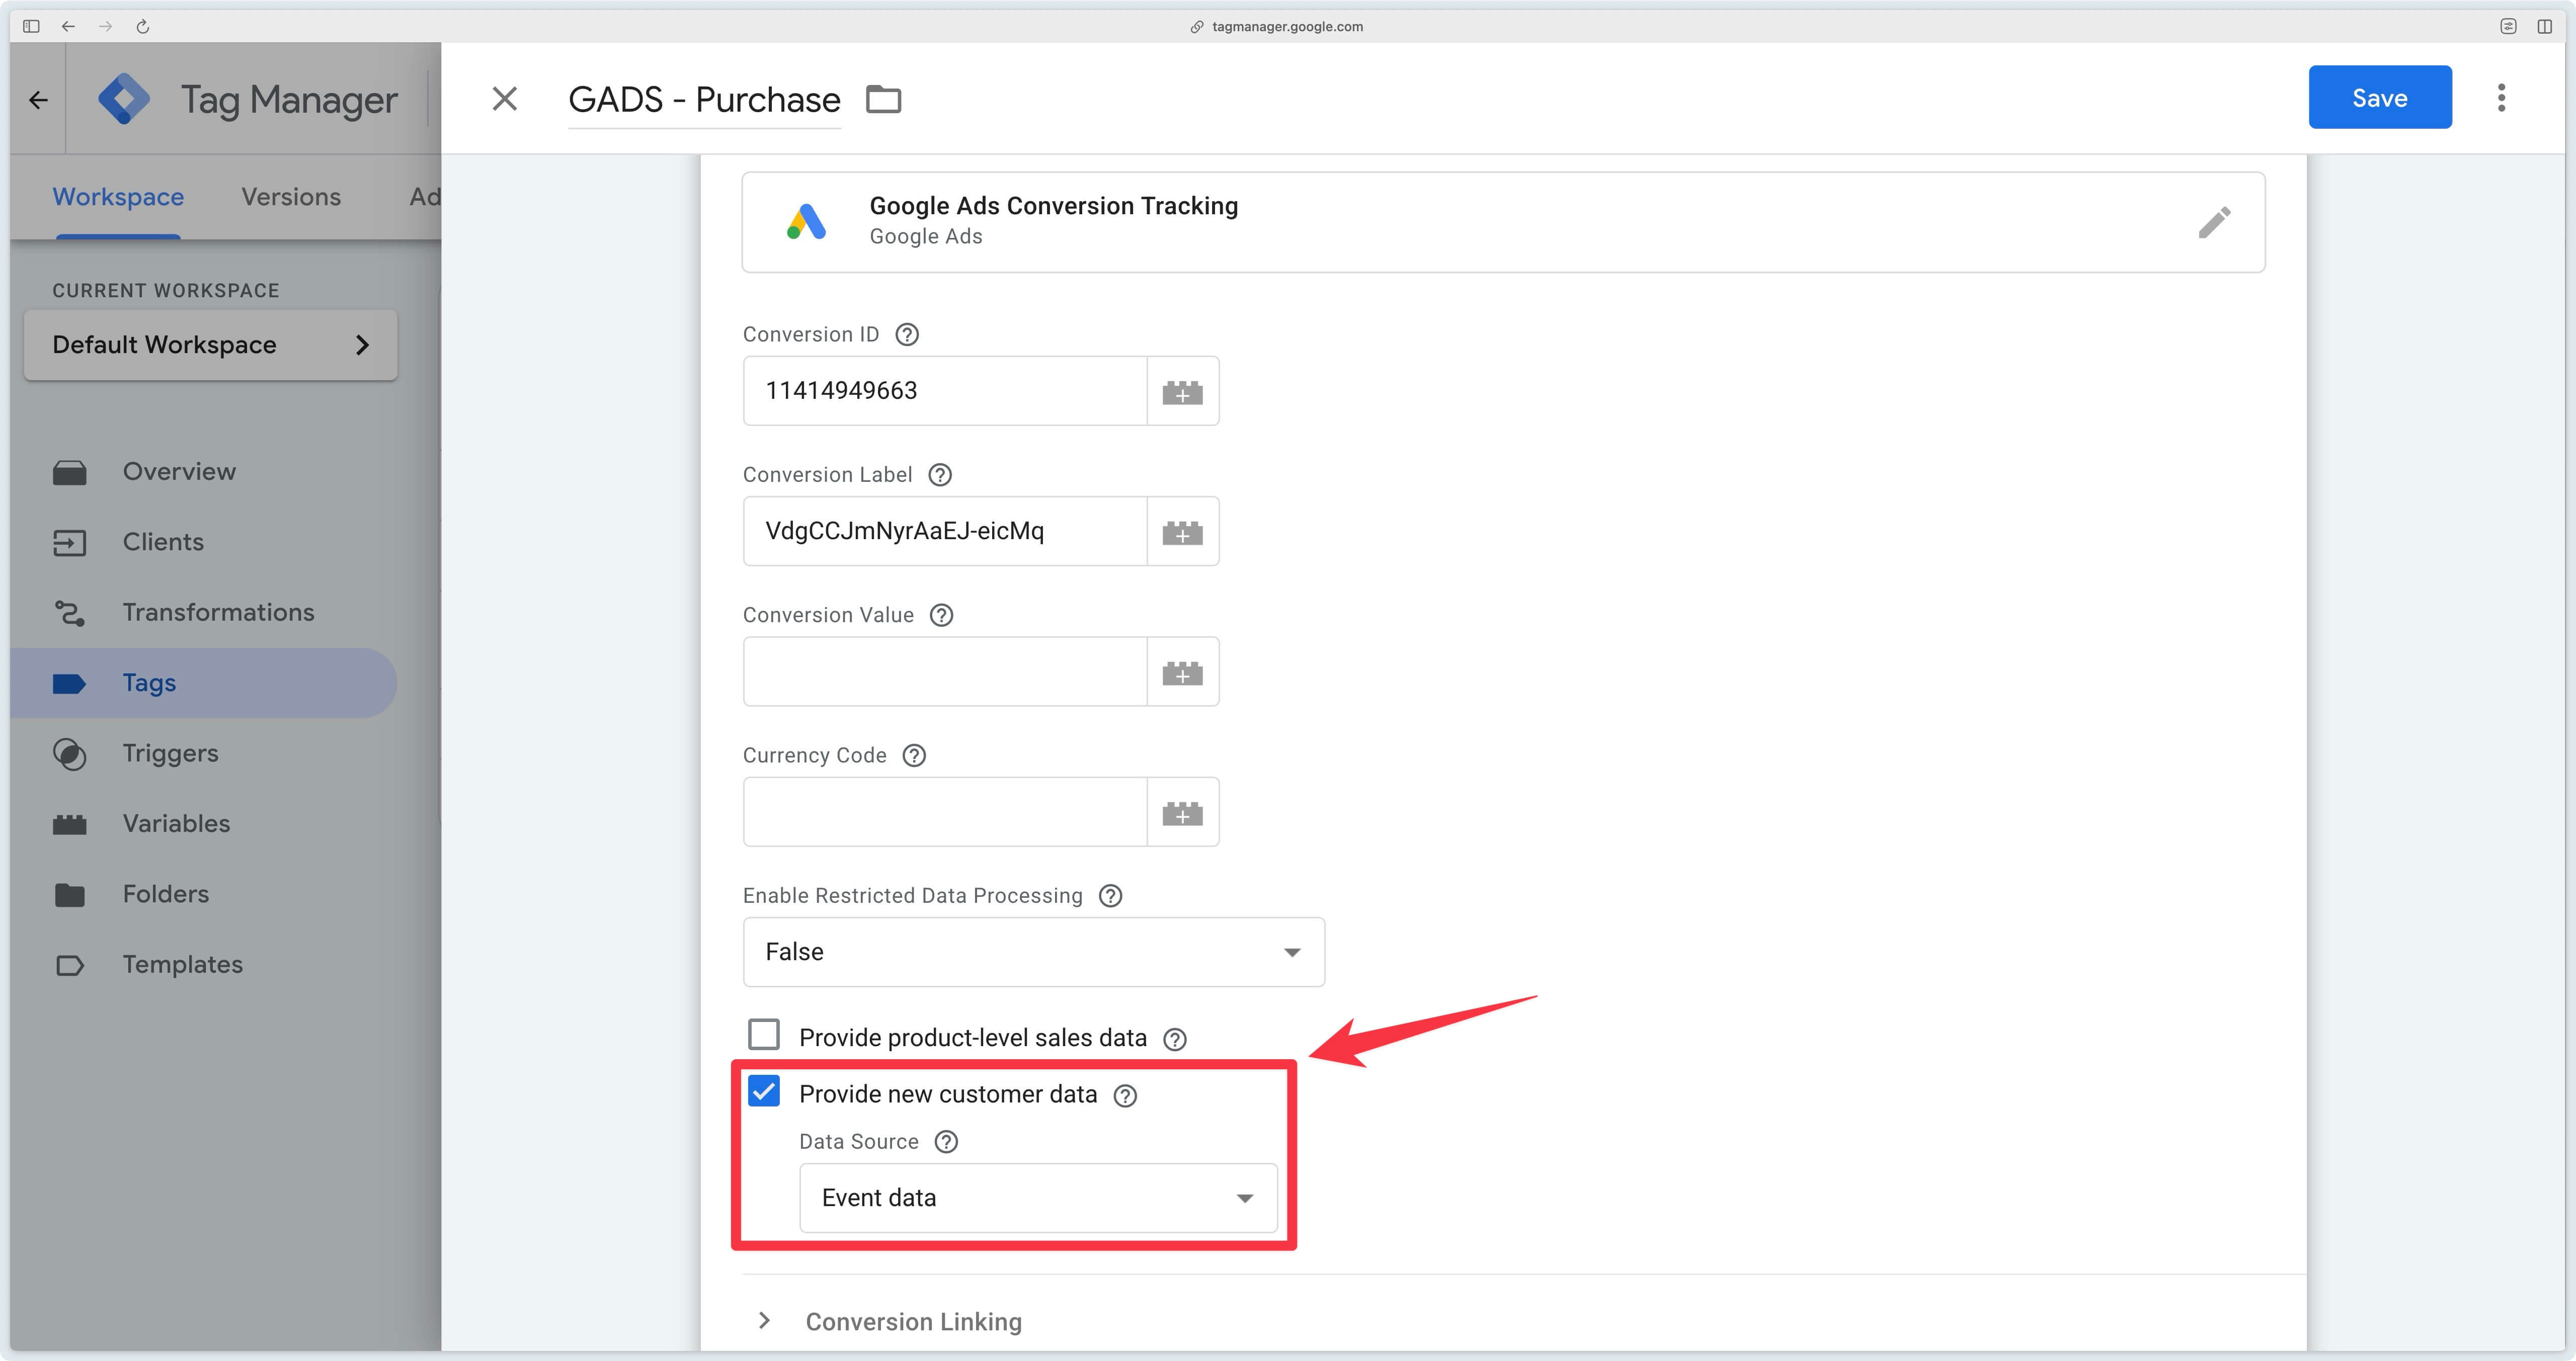Open Templates in sidebar

[x=182, y=965]
